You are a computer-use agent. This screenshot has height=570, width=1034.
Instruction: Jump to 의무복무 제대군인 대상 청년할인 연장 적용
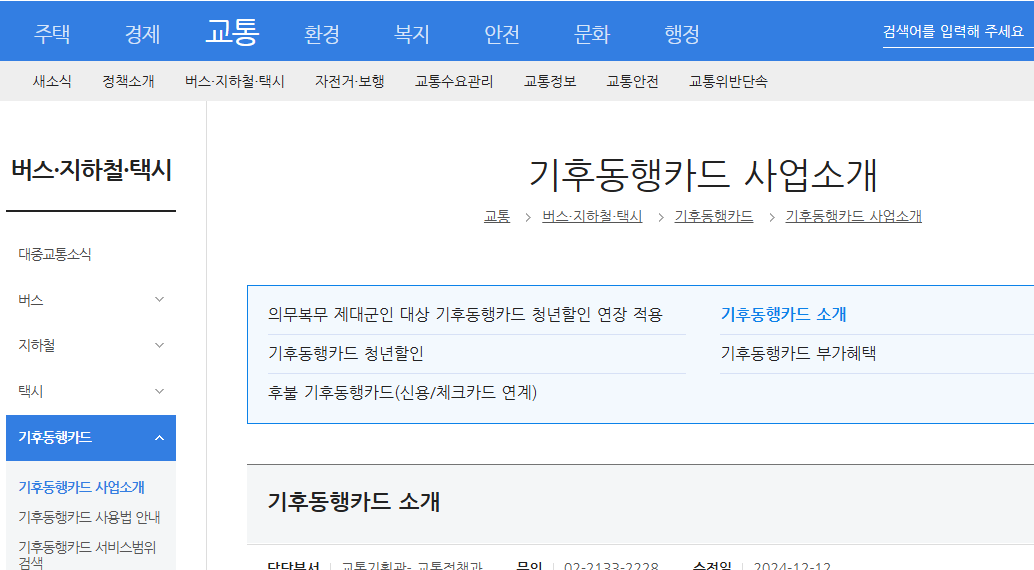pyautogui.click(x=465, y=315)
